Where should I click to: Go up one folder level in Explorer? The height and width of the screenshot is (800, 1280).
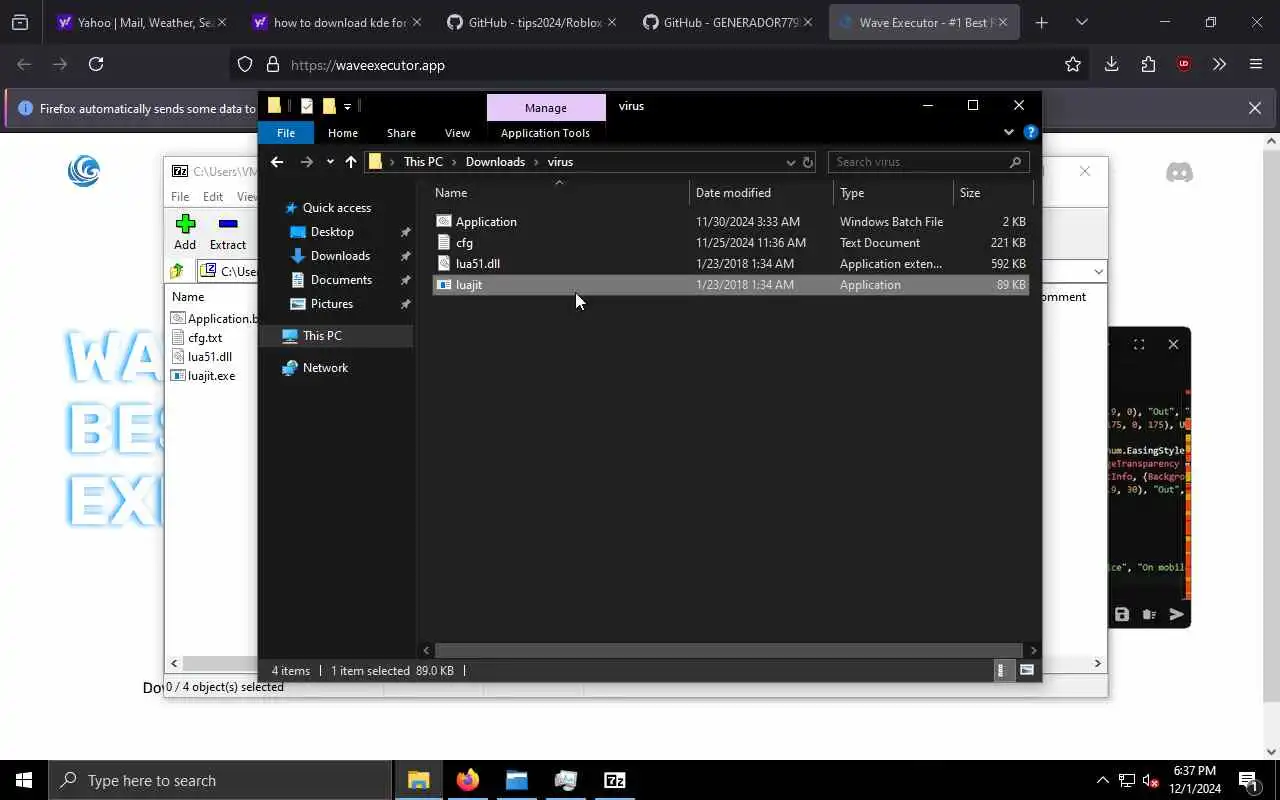[x=351, y=162]
